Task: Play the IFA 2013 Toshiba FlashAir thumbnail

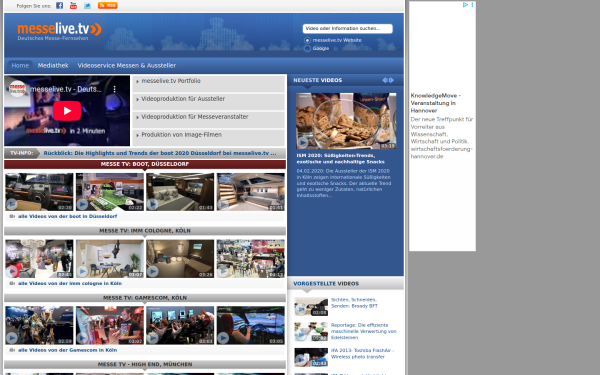Action: [x=311, y=357]
